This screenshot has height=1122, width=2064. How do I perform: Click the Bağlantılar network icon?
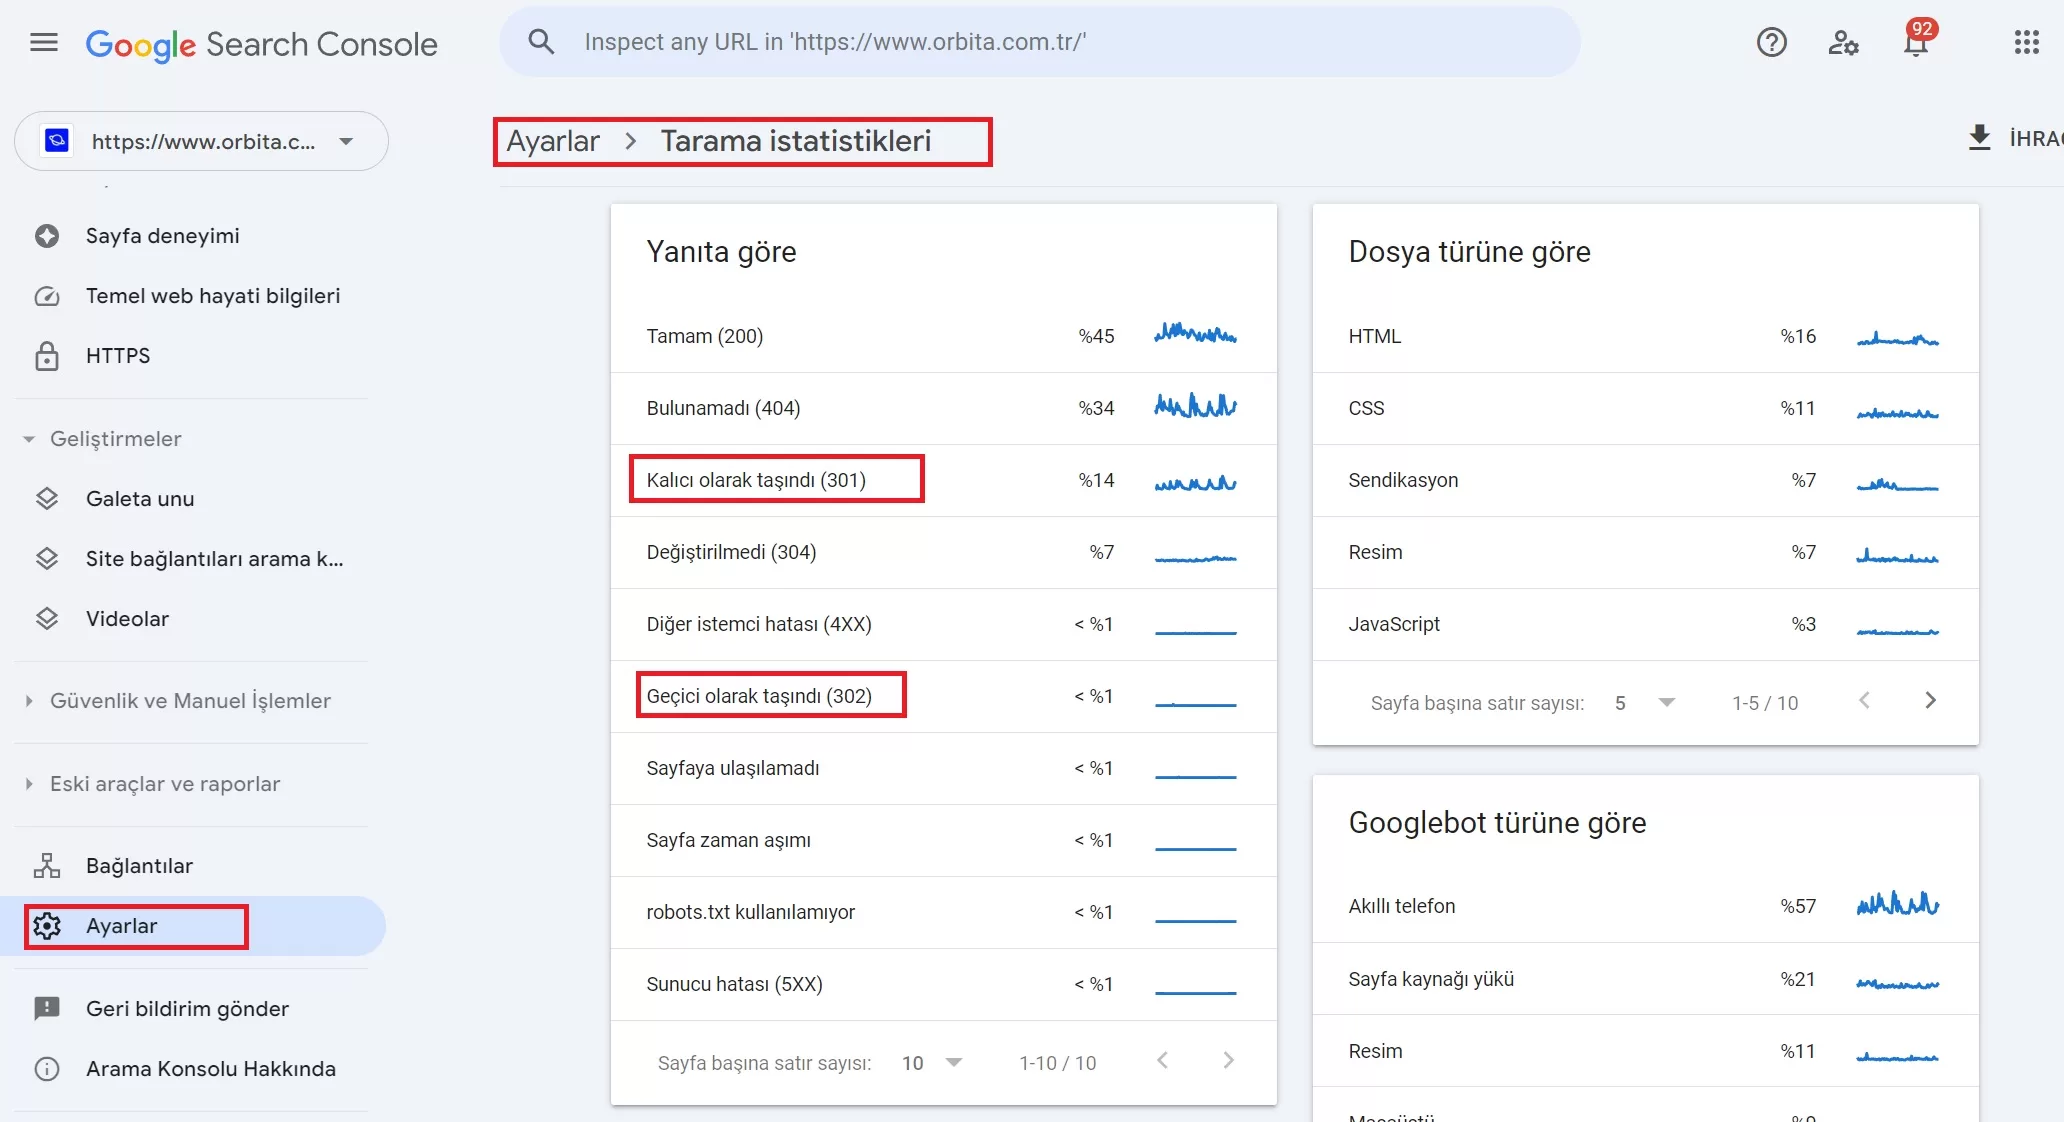[x=47, y=866]
